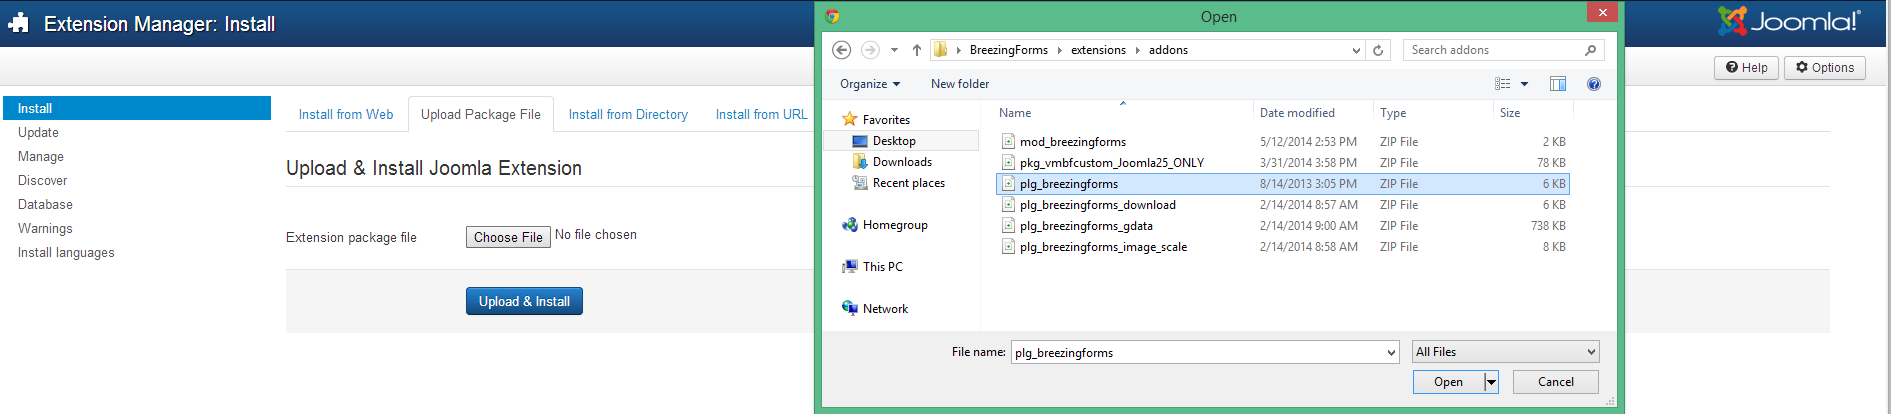This screenshot has width=1891, height=414.
Task: Open the view options dropdown arrow
Action: pyautogui.click(x=1524, y=84)
